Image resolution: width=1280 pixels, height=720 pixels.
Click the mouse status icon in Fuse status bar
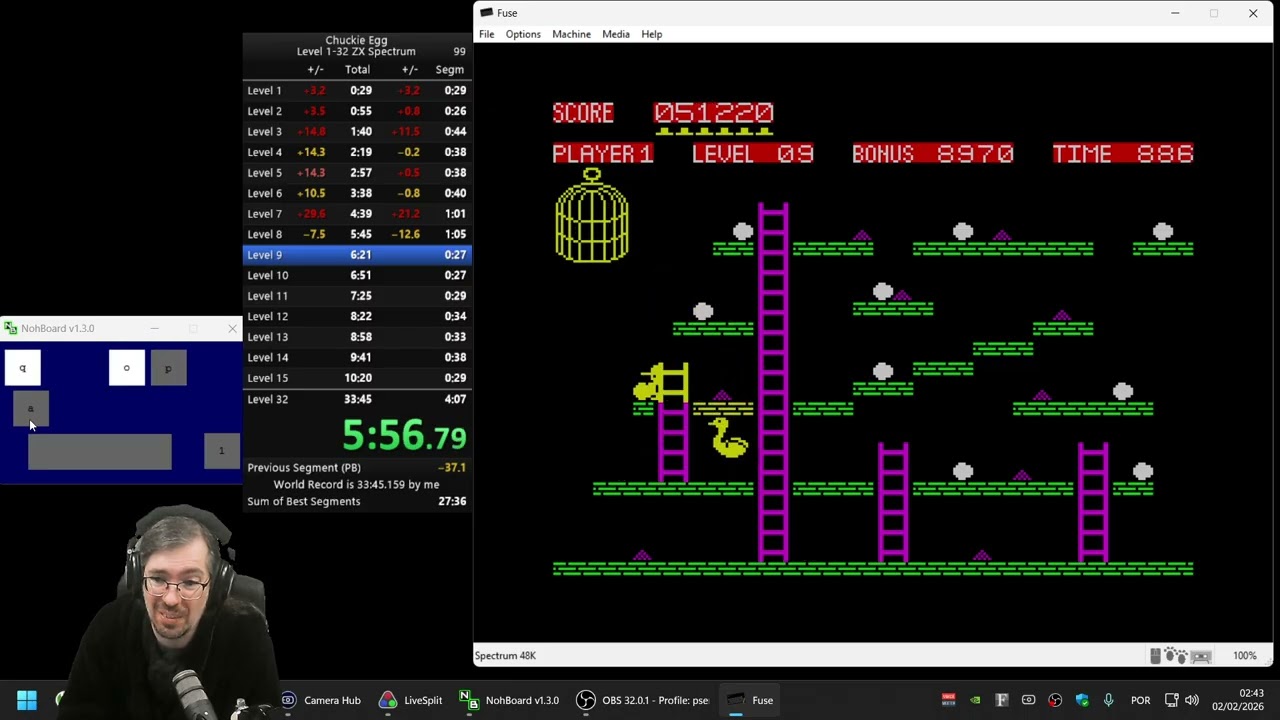pyautogui.click(x=1156, y=656)
